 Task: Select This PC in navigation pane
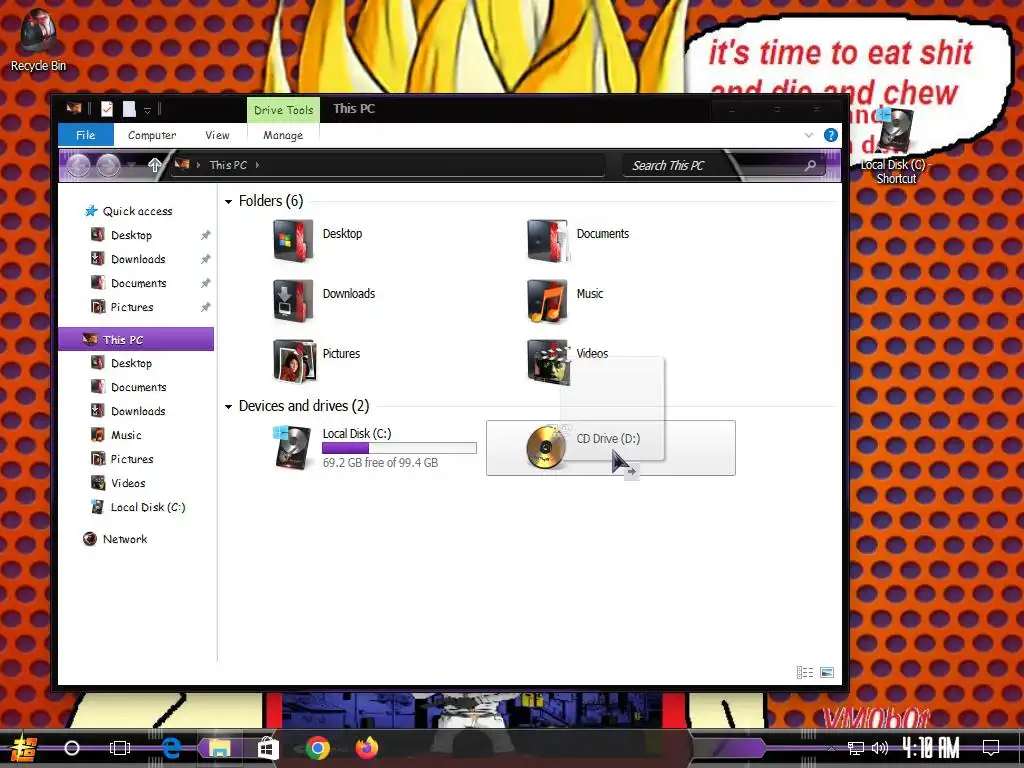(x=136, y=339)
